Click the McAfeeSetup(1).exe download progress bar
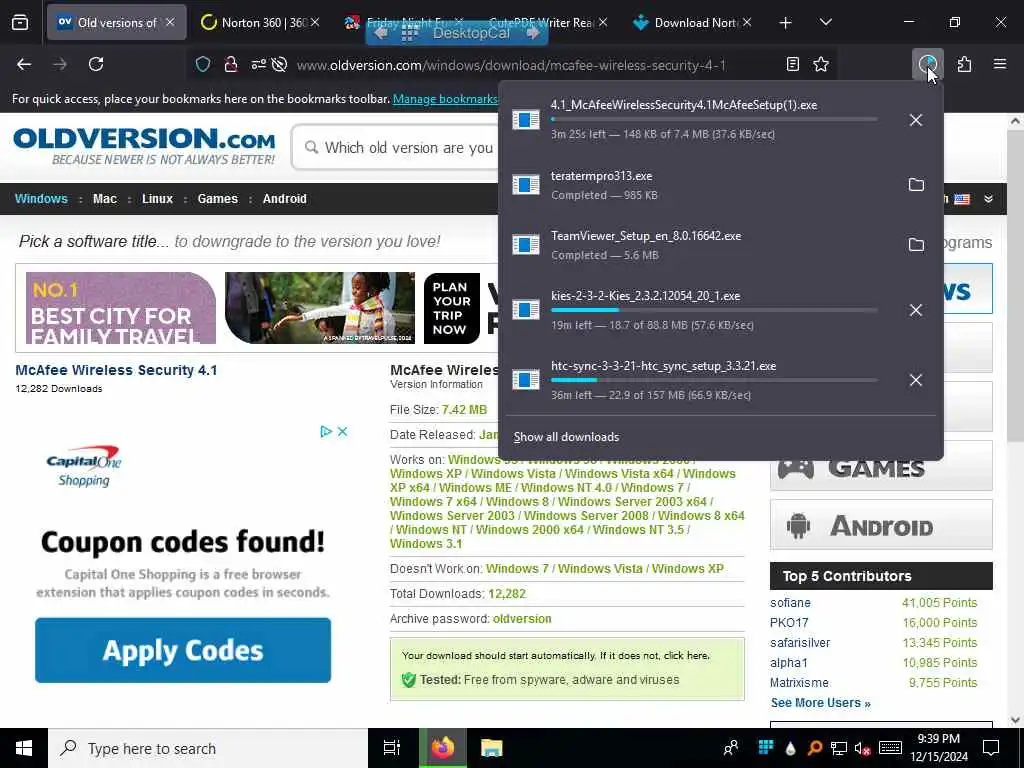The width and height of the screenshot is (1024, 768). point(714,120)
